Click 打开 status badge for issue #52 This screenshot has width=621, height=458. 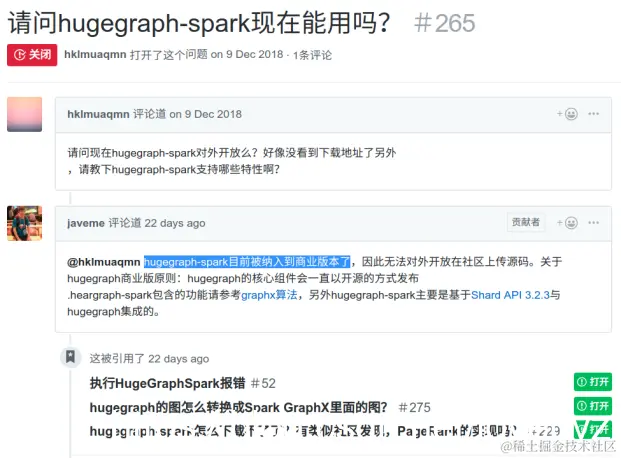coord(592,382)
